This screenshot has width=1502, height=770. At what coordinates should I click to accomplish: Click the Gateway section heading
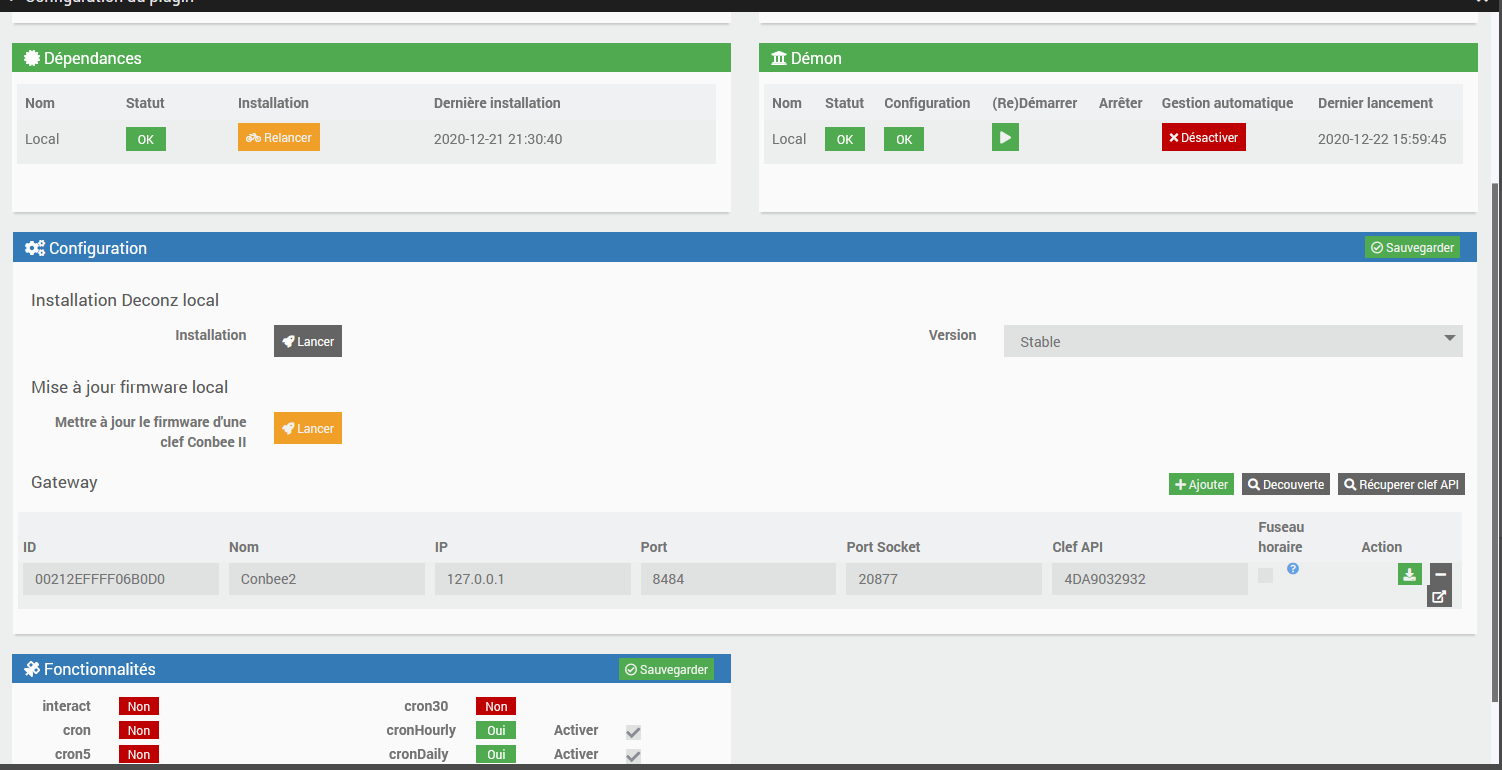(64, 482)
